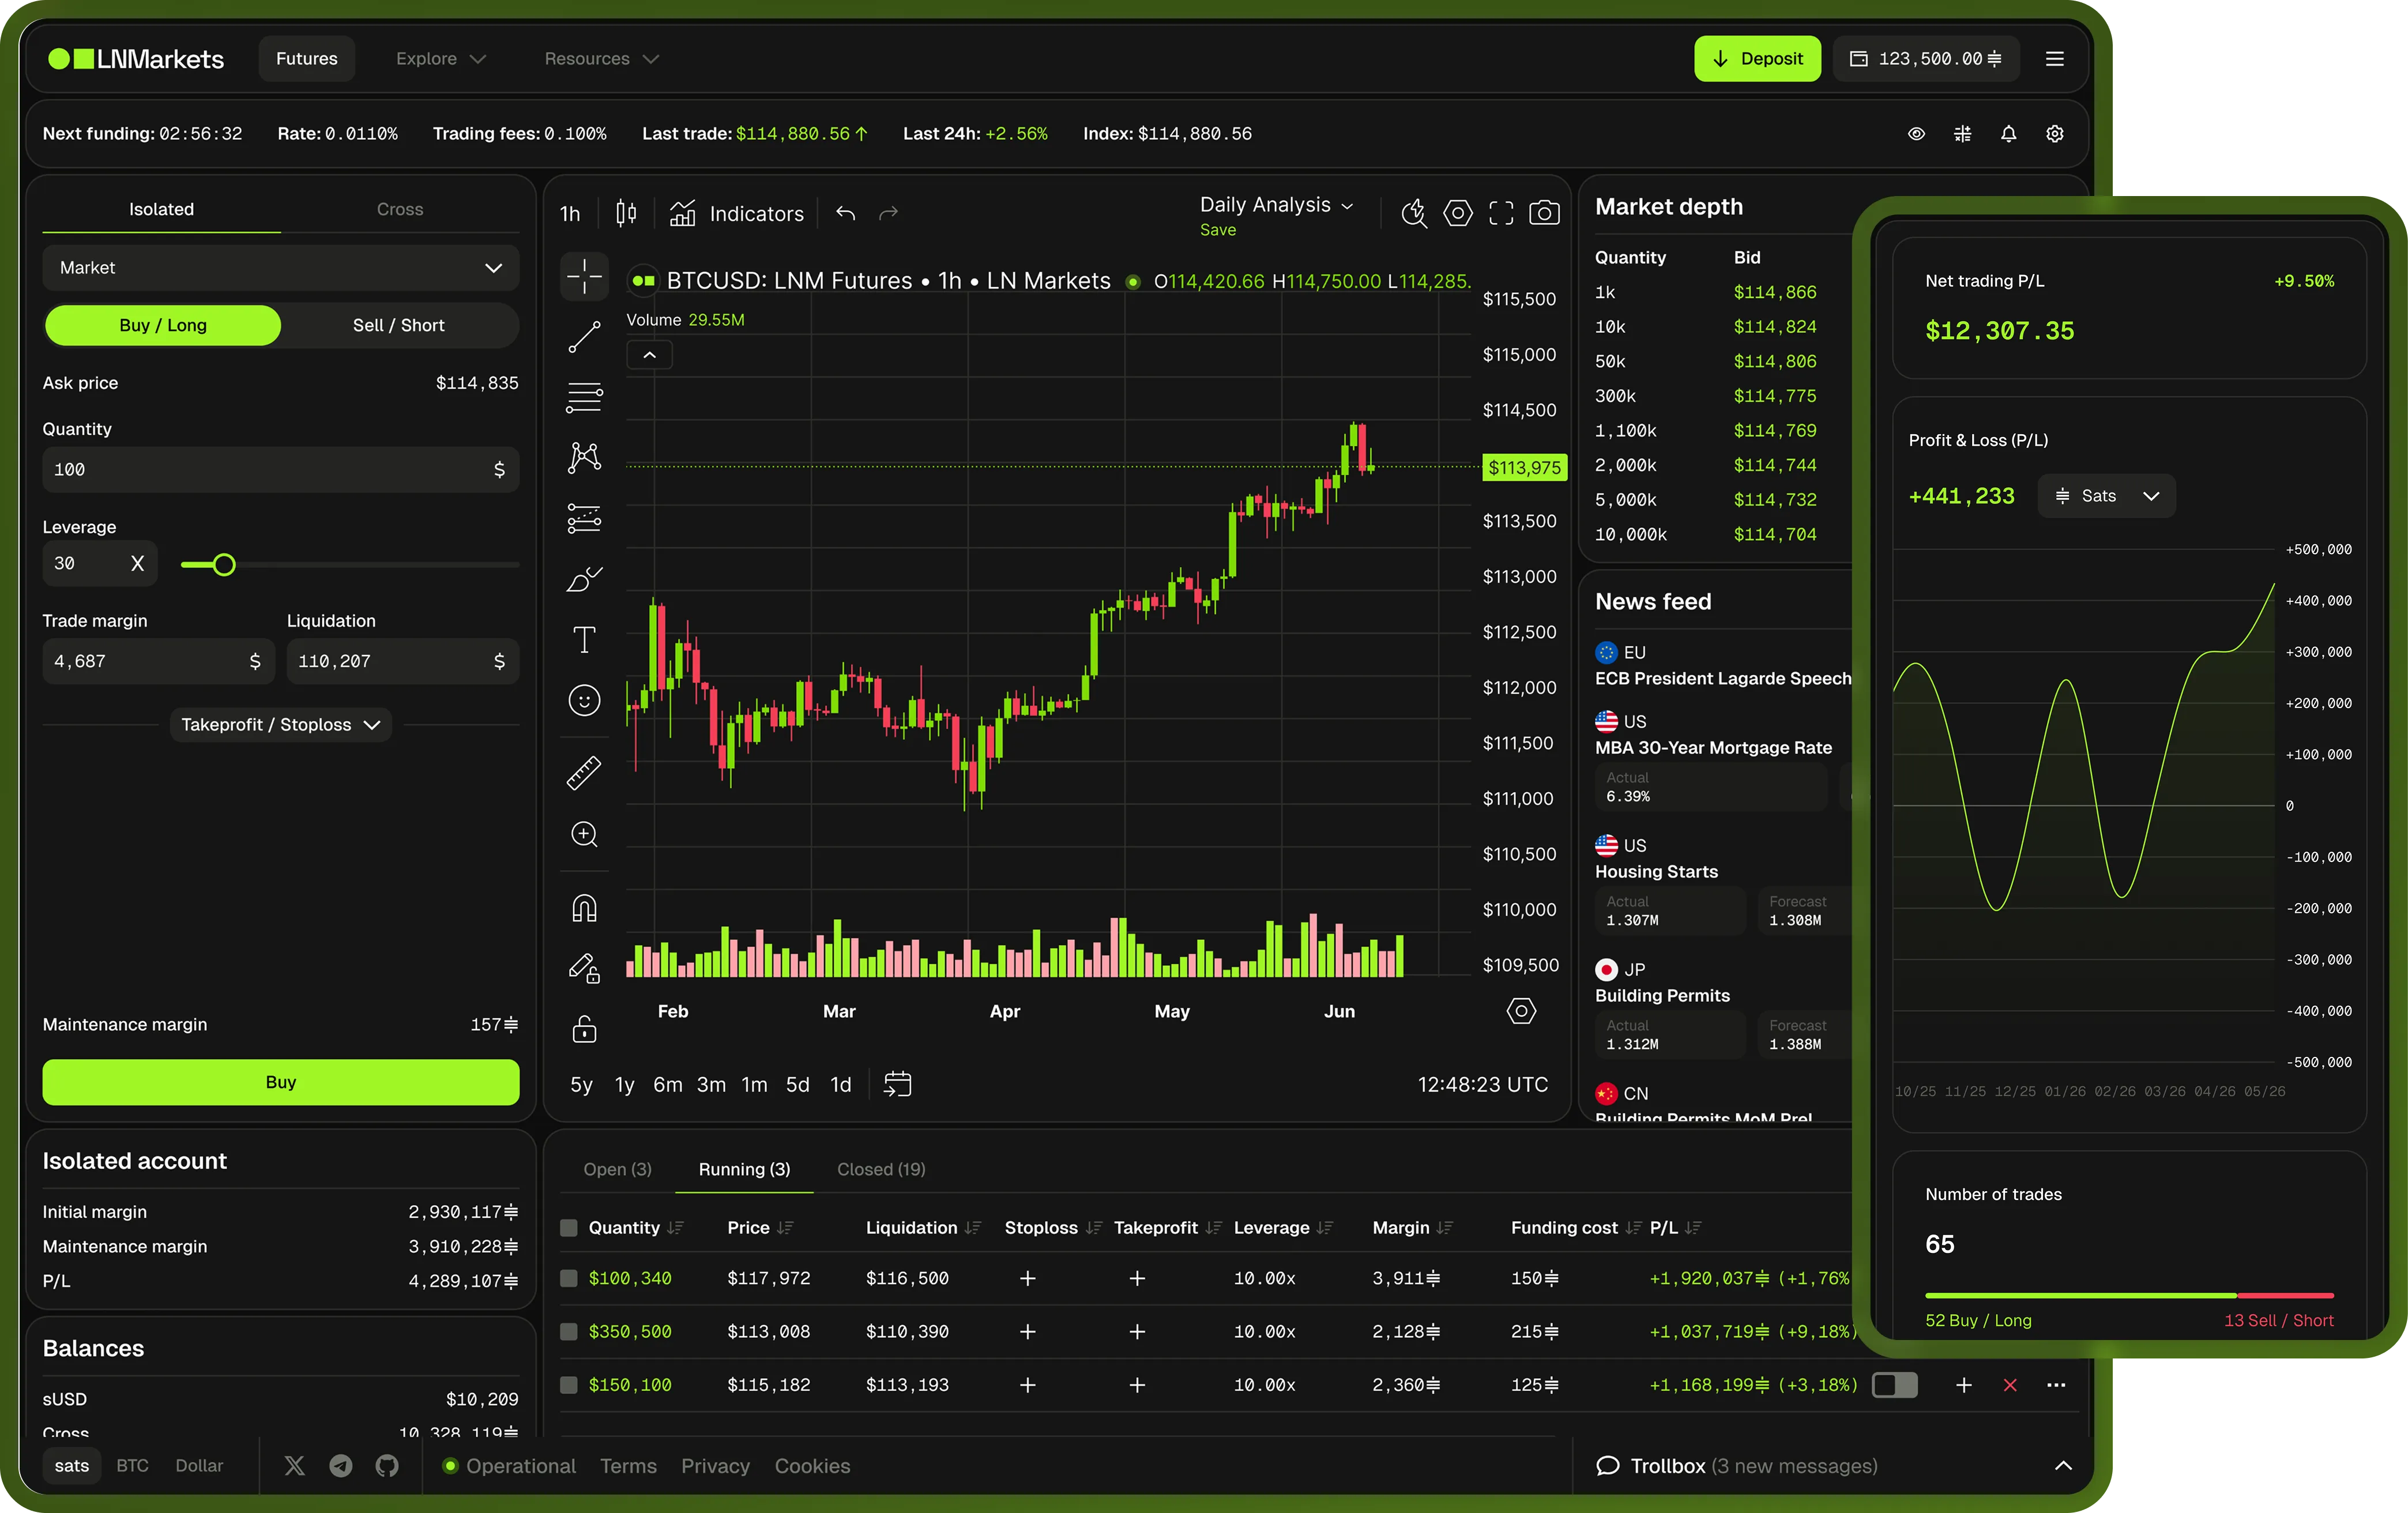Toggle the eye visibility icon in info bar
This screenshot has width=2408, height=1513.
[x=1916, y=134]
